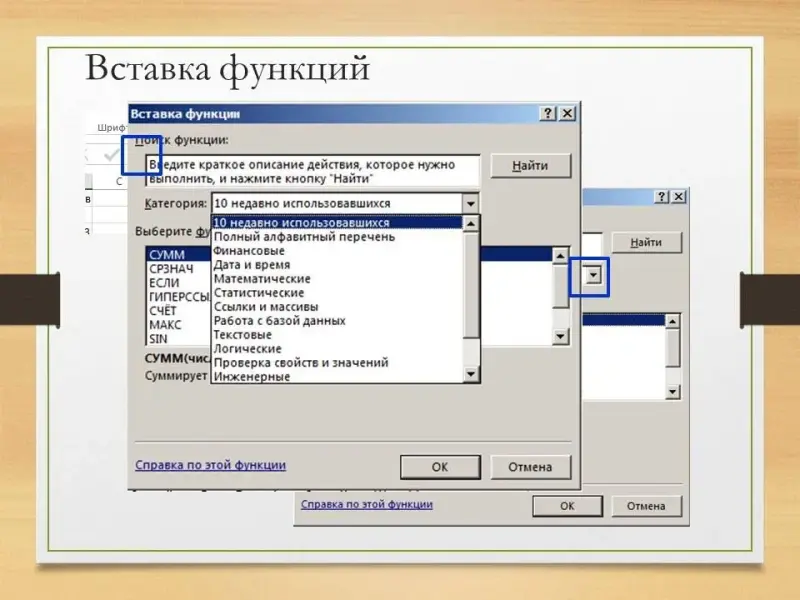
Task: Click inside the function search description field
Action: 312,170
